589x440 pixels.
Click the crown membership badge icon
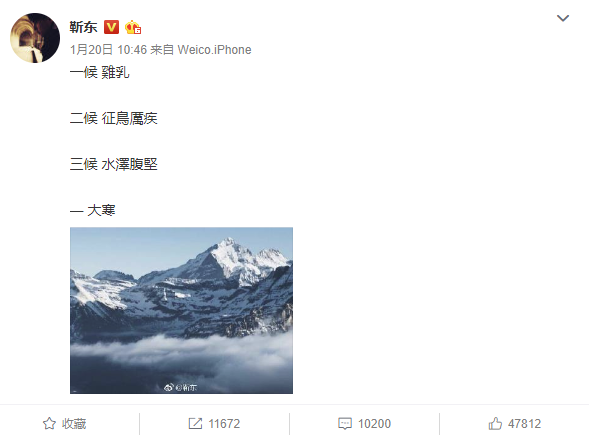click(133, 27)
